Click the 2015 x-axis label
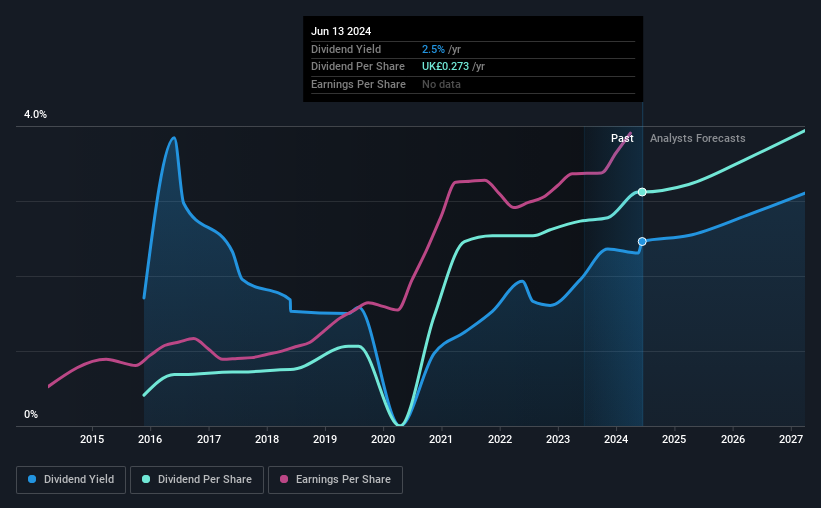821x508 pixels. 92,439
